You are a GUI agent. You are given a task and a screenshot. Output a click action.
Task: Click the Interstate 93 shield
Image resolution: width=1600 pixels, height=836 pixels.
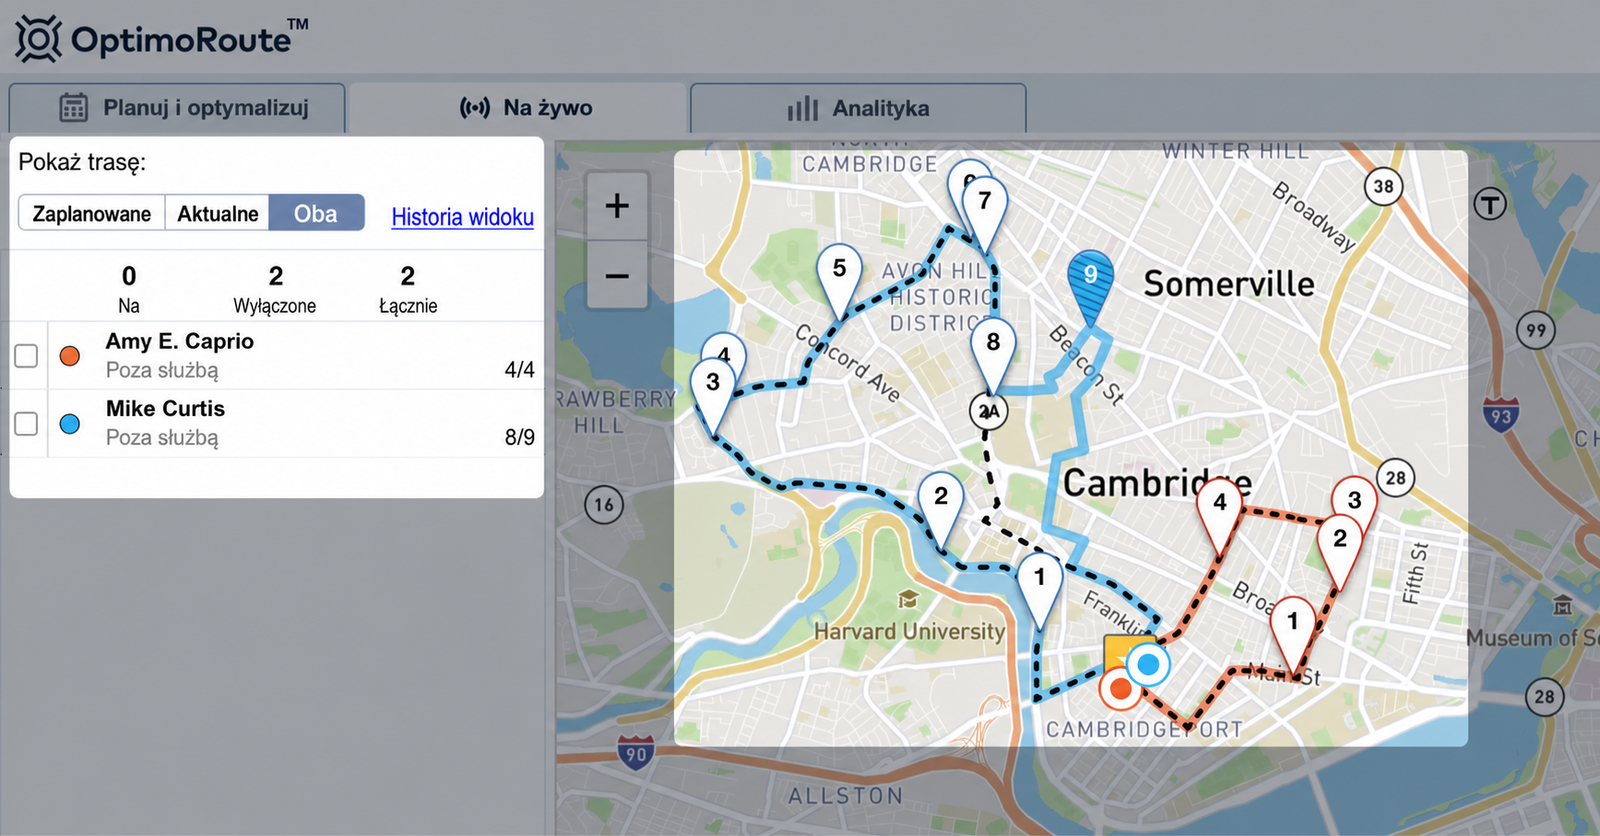click(1501, 413)
